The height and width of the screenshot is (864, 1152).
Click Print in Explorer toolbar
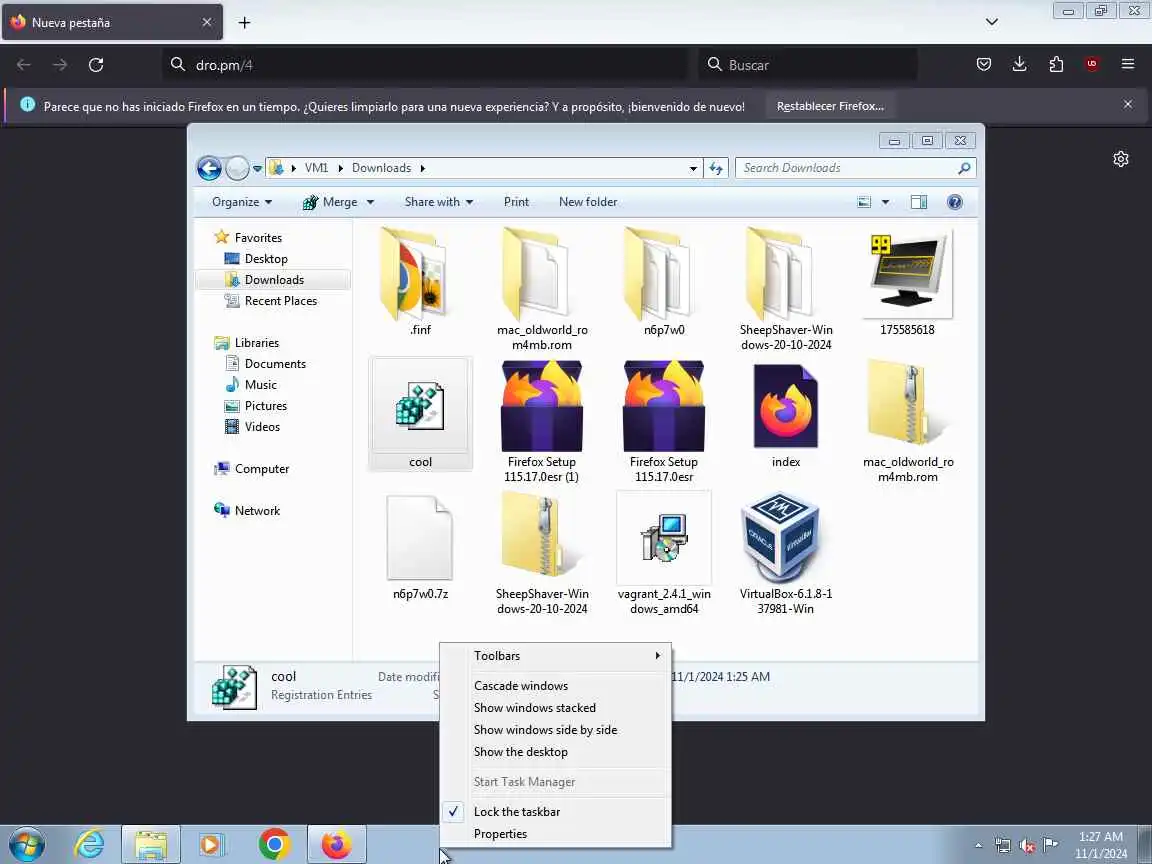click(516, 202)
